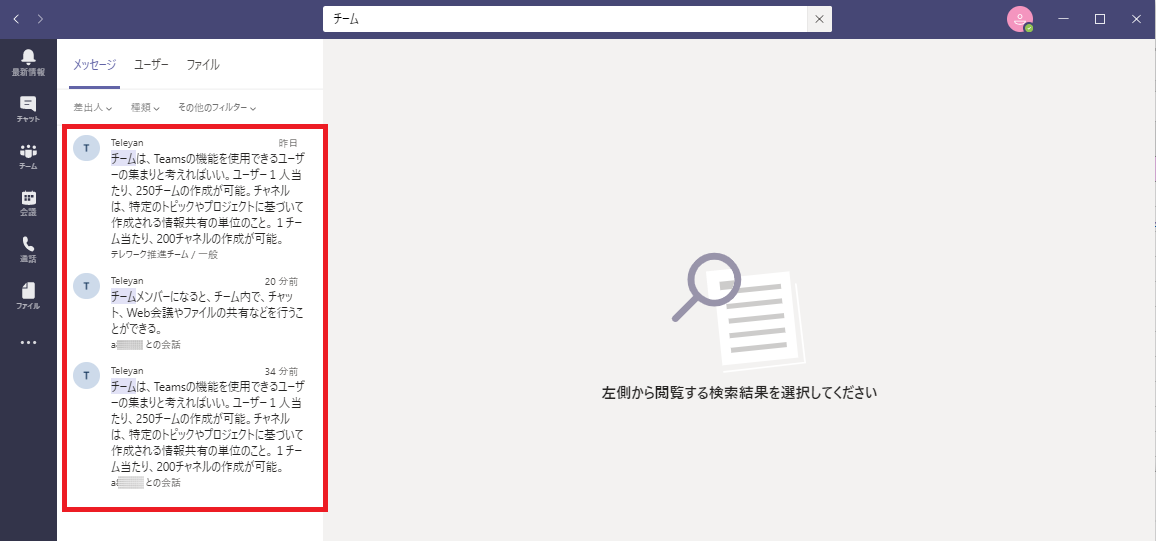This screenshot has height=541, width=1156.
Task: Expand the 差出人 filter dropdown
Action: click(x=92, y=108)
